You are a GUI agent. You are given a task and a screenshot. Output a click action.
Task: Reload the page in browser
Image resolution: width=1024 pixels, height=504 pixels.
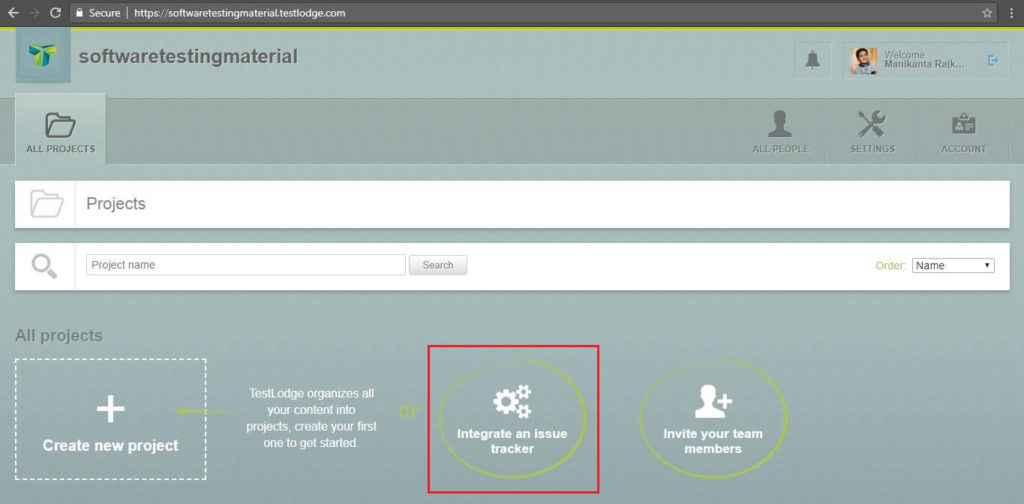58,13
